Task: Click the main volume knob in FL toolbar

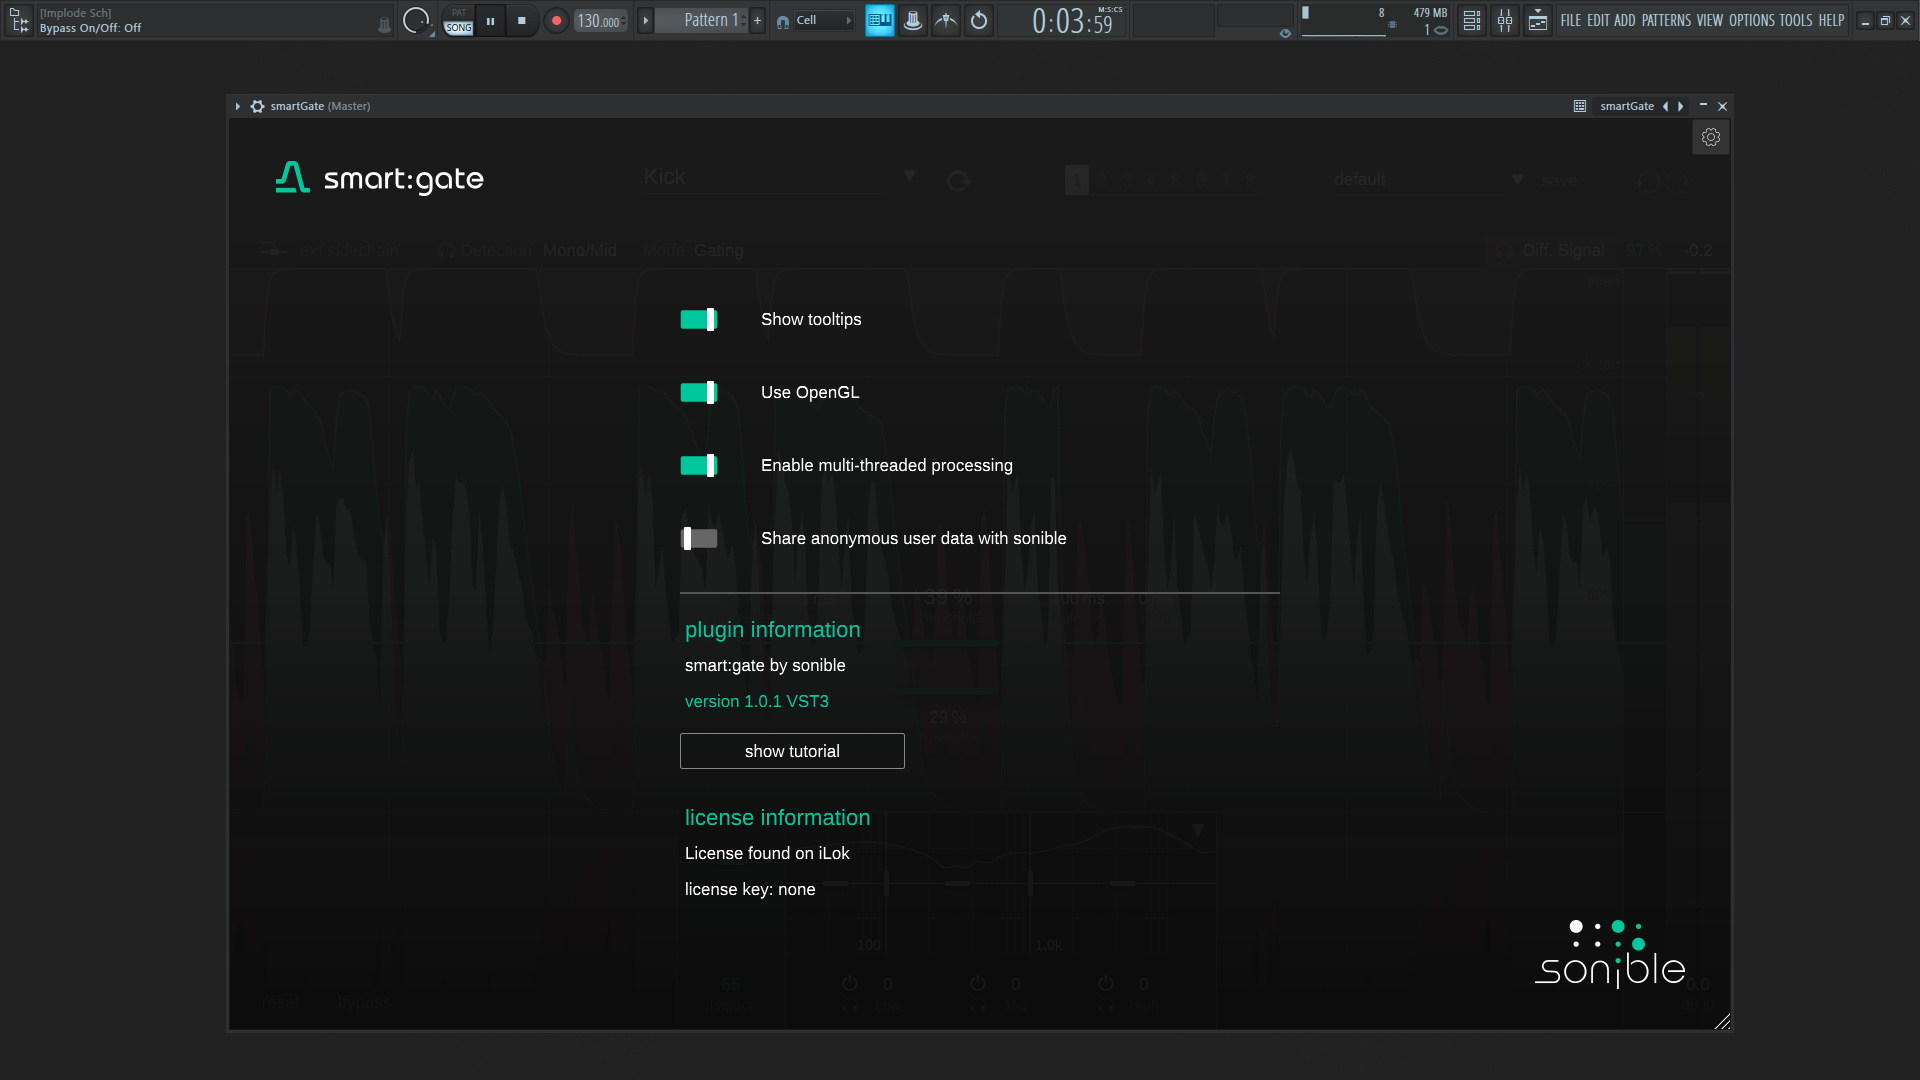Action: coord(416,20)
